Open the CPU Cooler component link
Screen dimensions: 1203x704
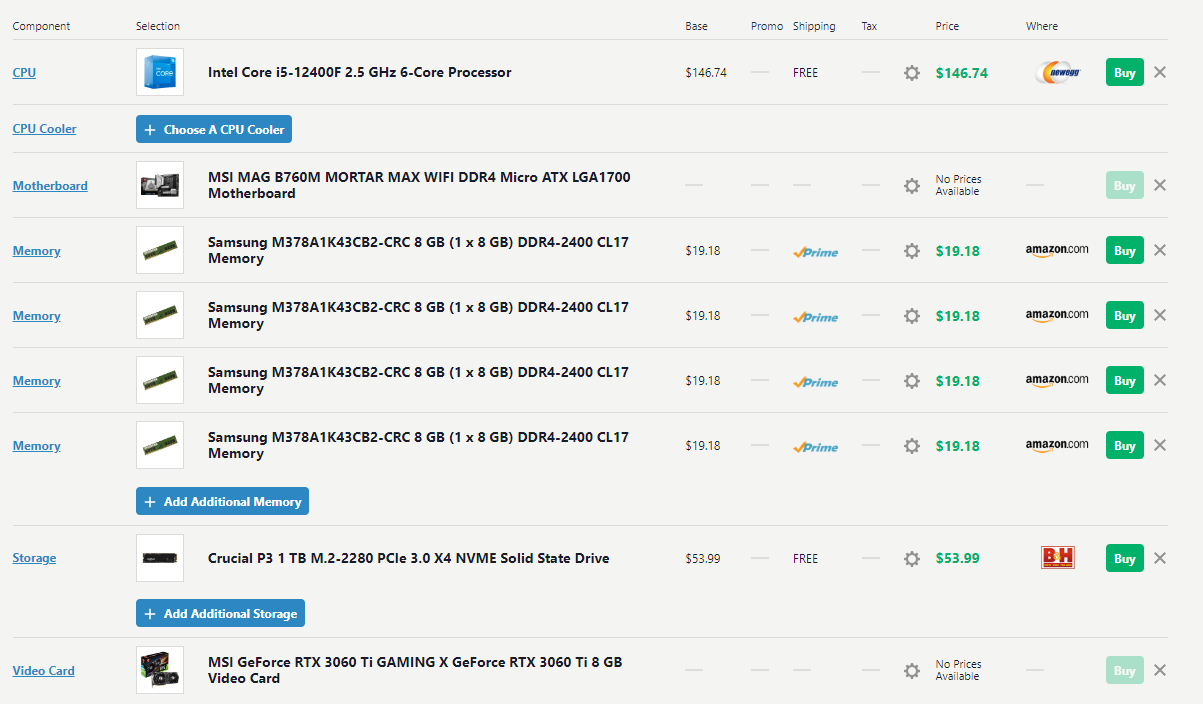pyautogui.click(x=44, y=129)
